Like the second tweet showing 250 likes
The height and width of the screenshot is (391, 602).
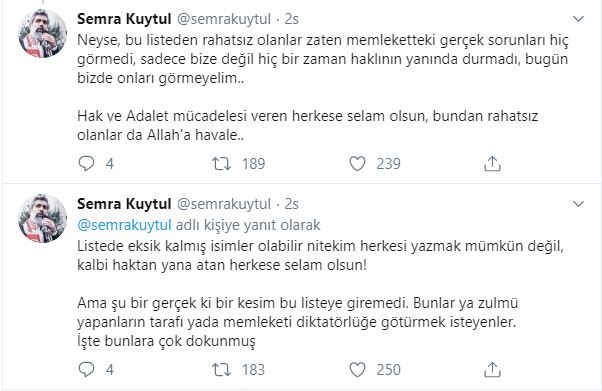pyautogui.click(x=357, y=369)
